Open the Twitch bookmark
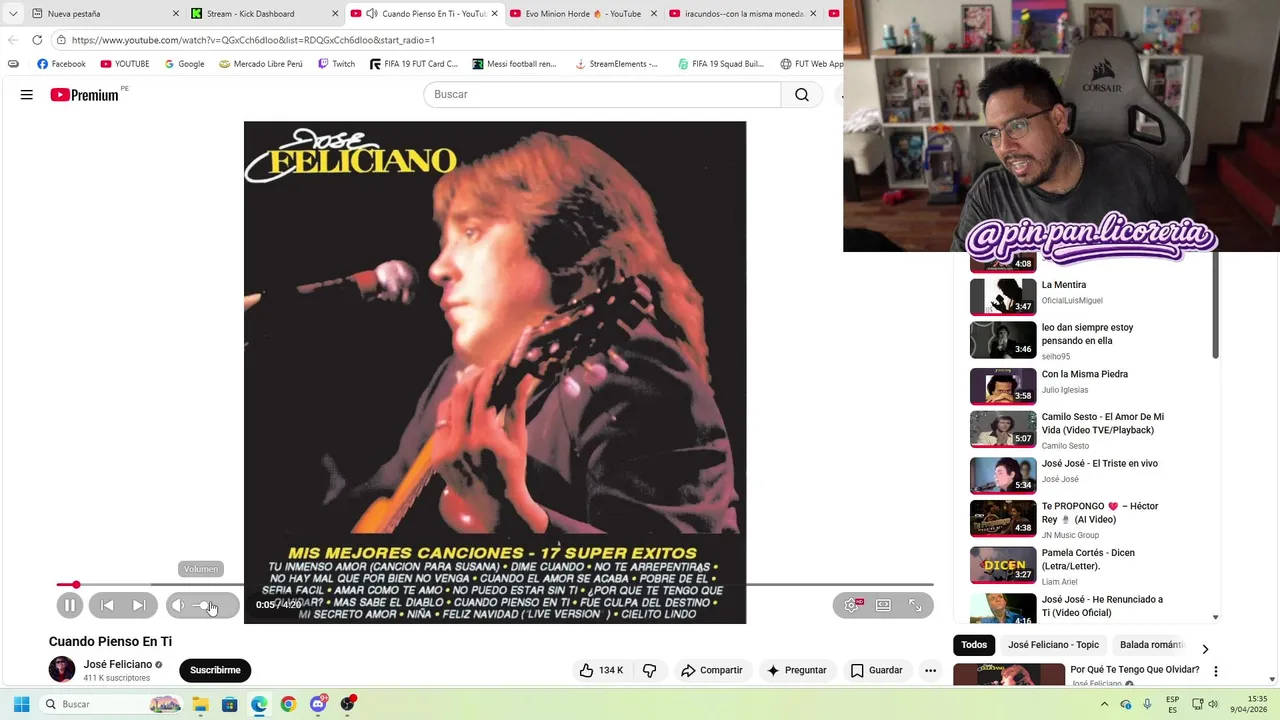Viewport: 1280px width, 720px height. [336, 64]
